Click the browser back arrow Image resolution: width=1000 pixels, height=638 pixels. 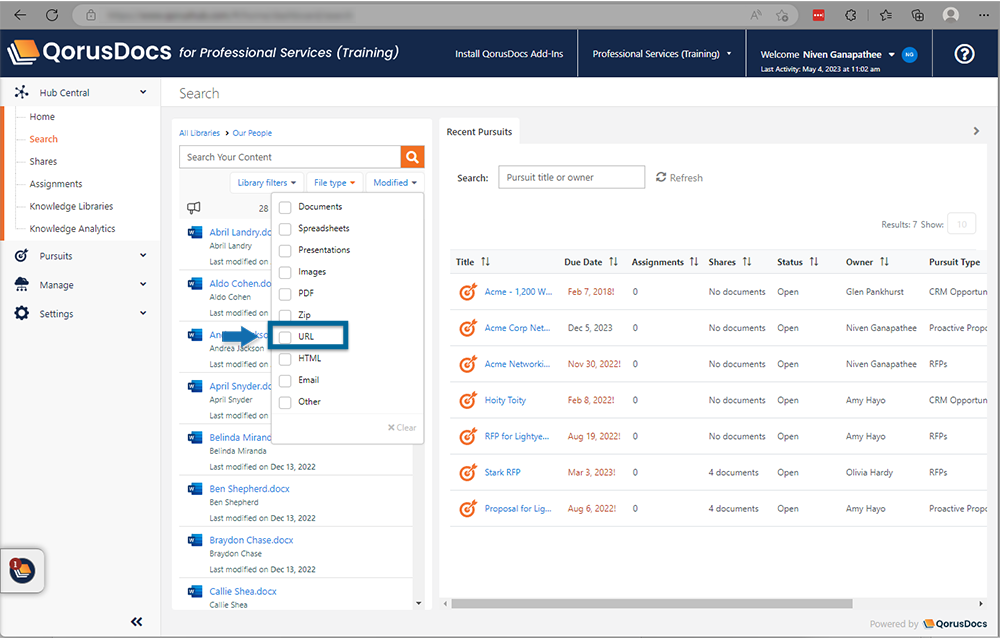click(x=20, y=15)
